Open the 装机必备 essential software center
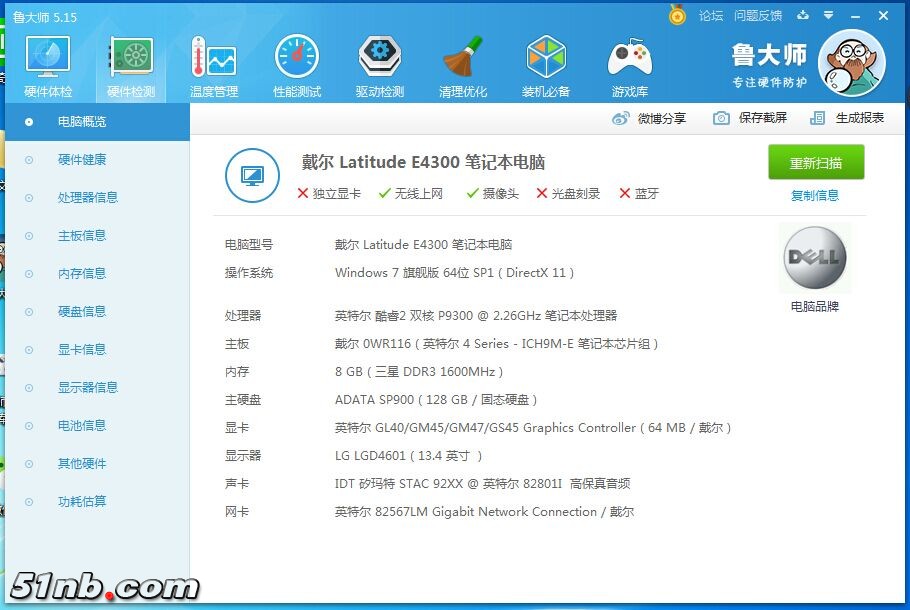Image resolution: width=910 pixels, height=610 pixels. (546, 63)
